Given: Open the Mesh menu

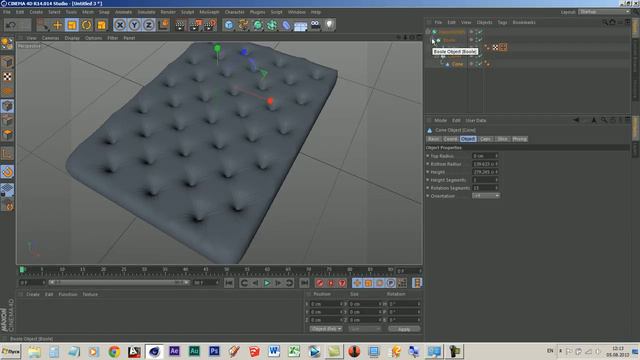Looking at the screenshot, I should pyautogui.click(x=88, y=12).
